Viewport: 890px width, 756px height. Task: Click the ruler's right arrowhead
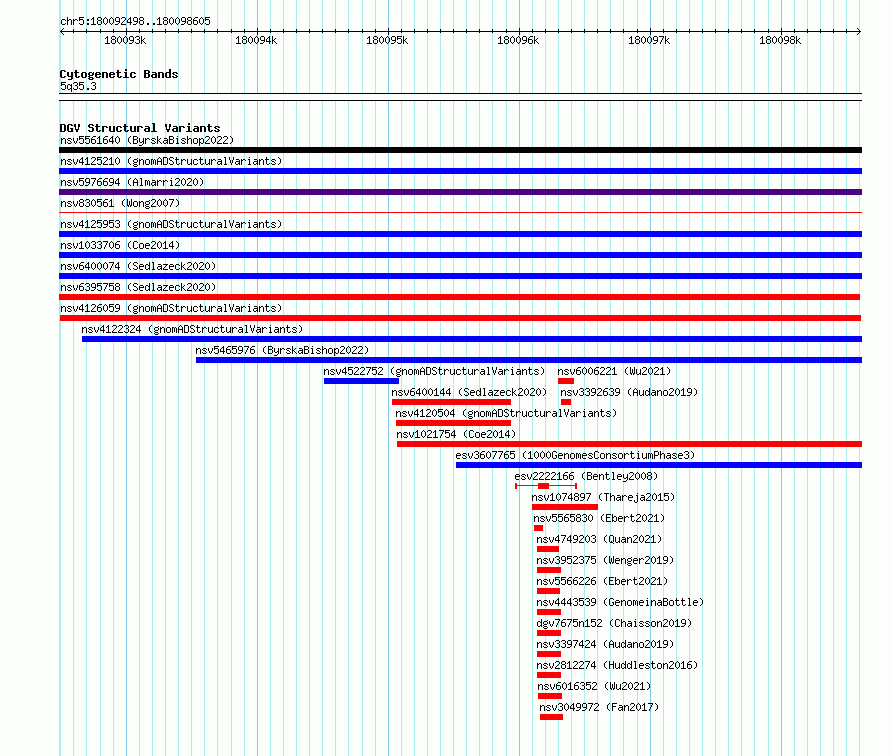[x=859, y=32]
